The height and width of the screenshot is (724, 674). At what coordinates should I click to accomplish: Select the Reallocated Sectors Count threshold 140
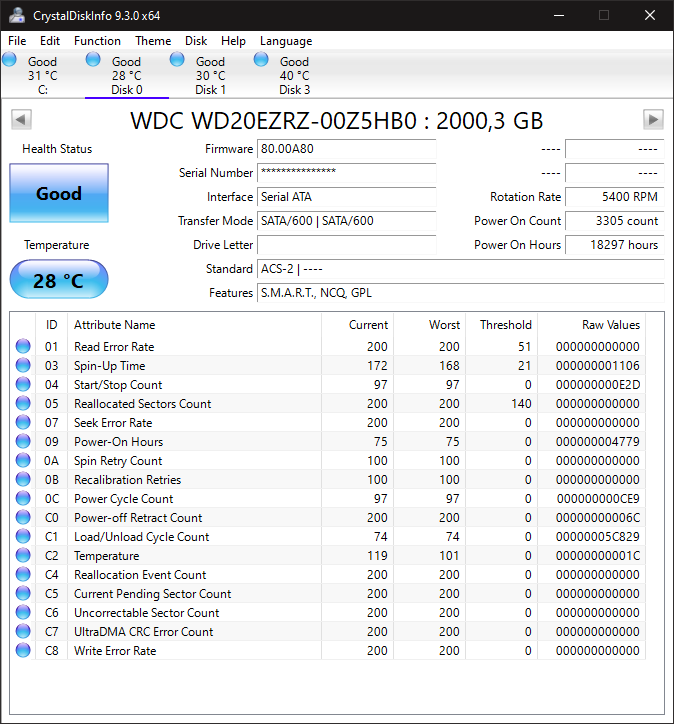coord(521,404)
